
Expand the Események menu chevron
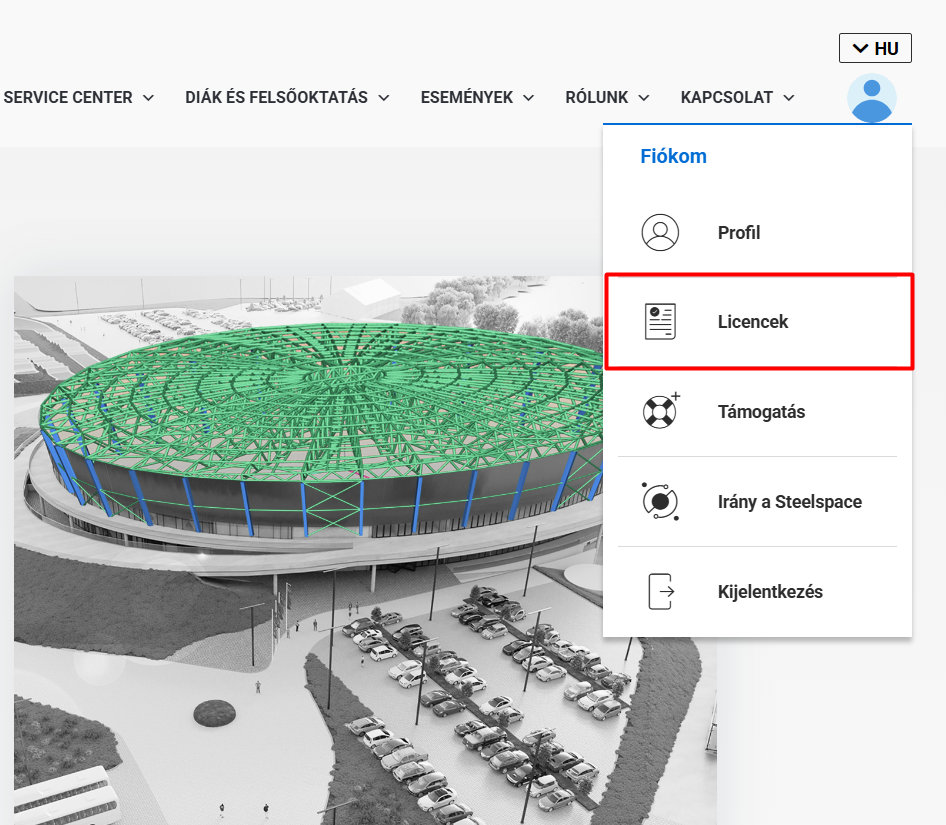click(529, 98)
